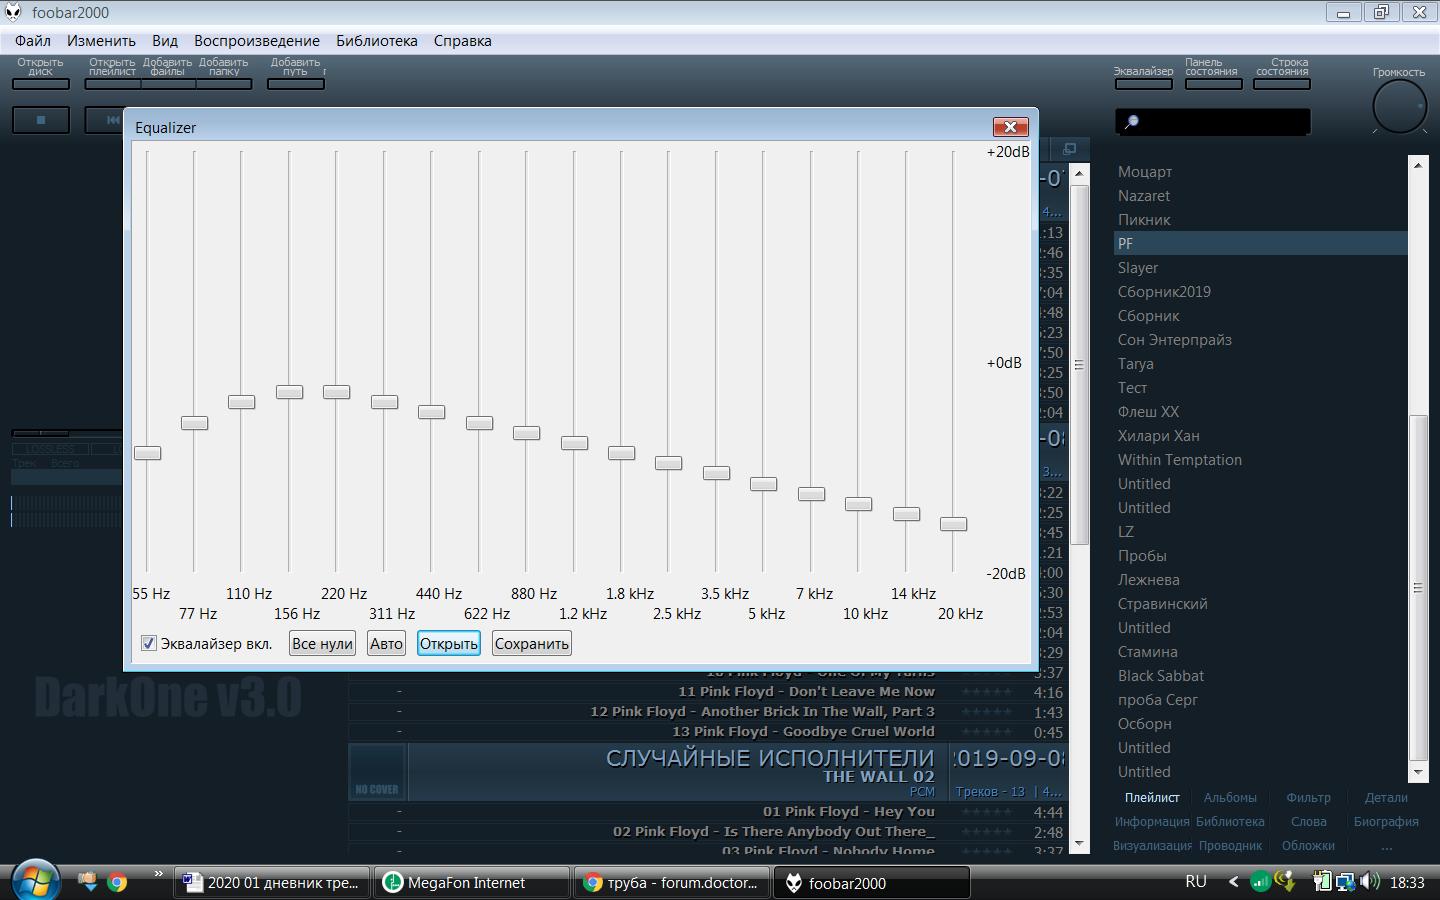Click the MegaFon Internet taskbar button
This screenshot has height=900, width=1440.
point(471,883)
